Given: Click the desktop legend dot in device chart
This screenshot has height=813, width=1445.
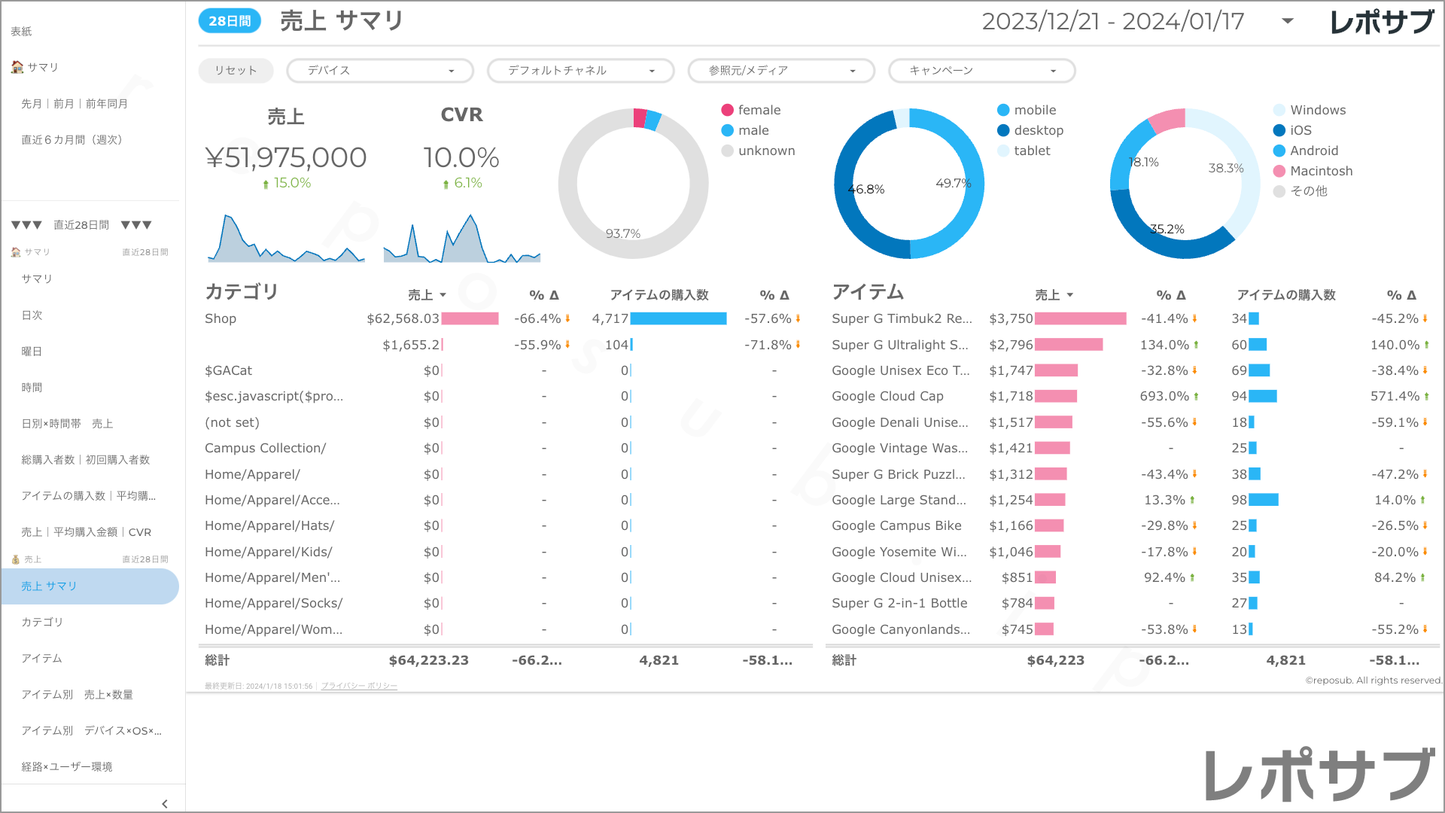Looking at the screenshot, I should pyautogui.click(x=1003, y=131).
